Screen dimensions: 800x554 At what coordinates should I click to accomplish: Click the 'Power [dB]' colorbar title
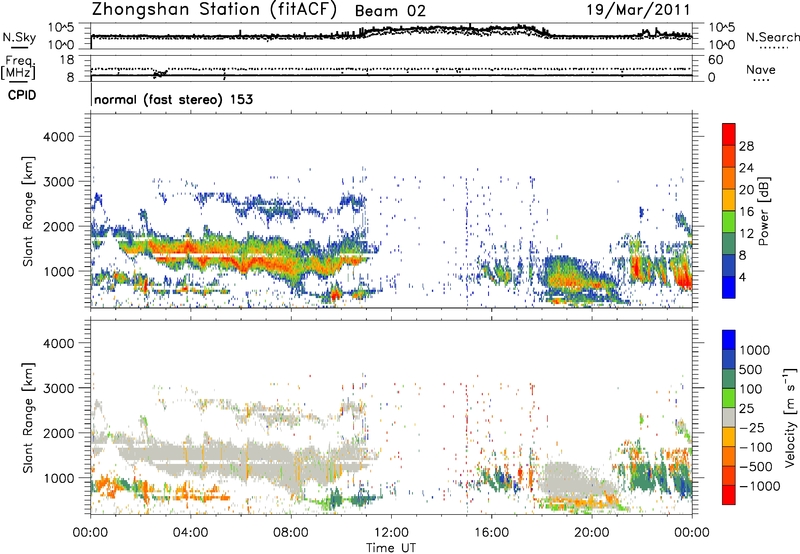point(764,211)
